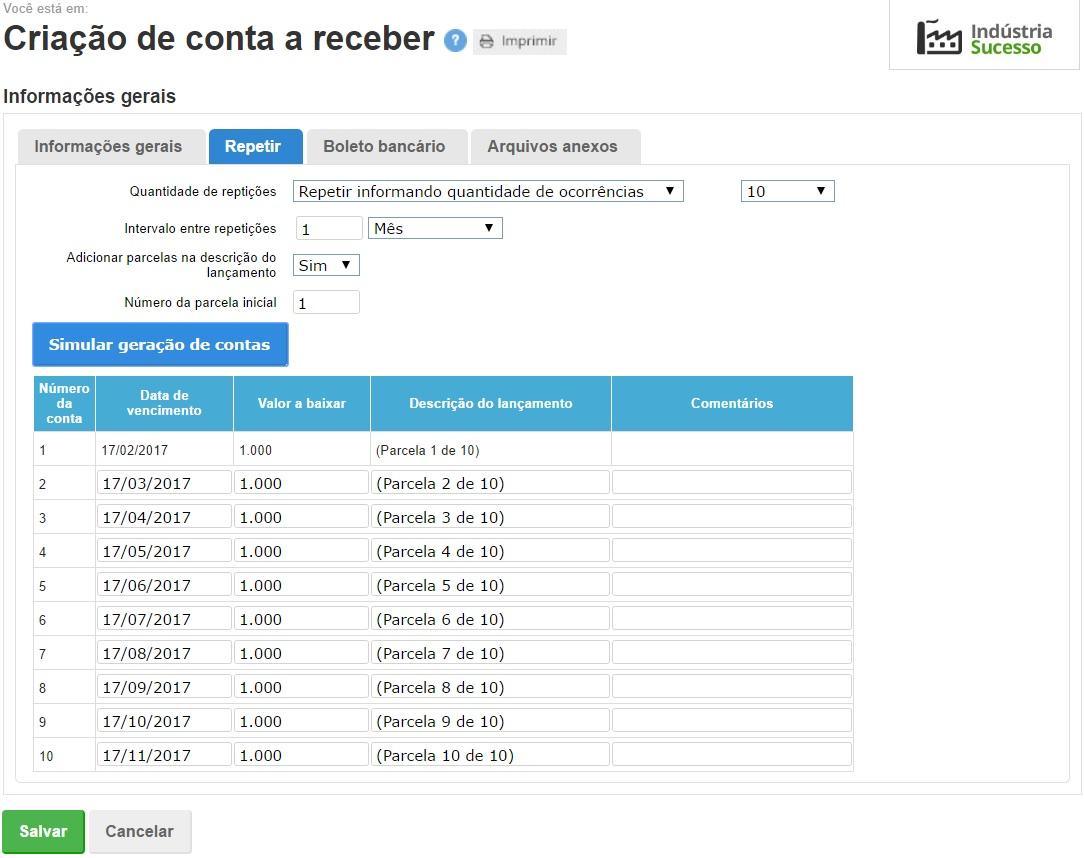Image resolution: width=1084 pixels, height=858 pixels.
Task: Go to the Arquivos anexos tab
Action: pyautogui.click(x=552, y=146)
